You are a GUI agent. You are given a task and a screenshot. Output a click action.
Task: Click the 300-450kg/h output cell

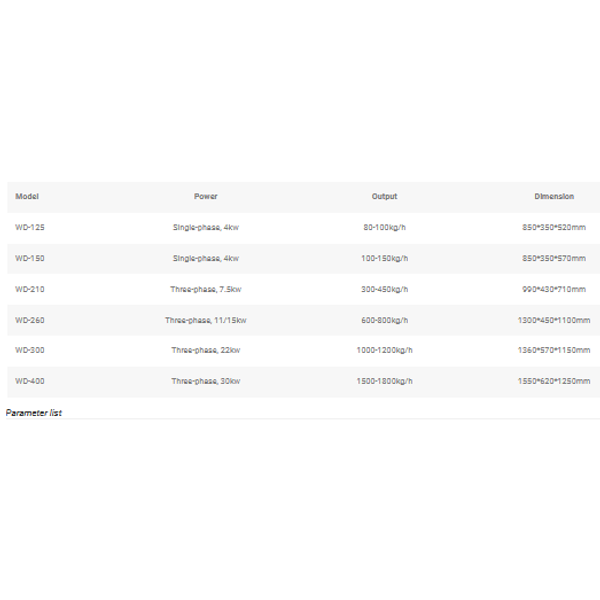point(384,289)
